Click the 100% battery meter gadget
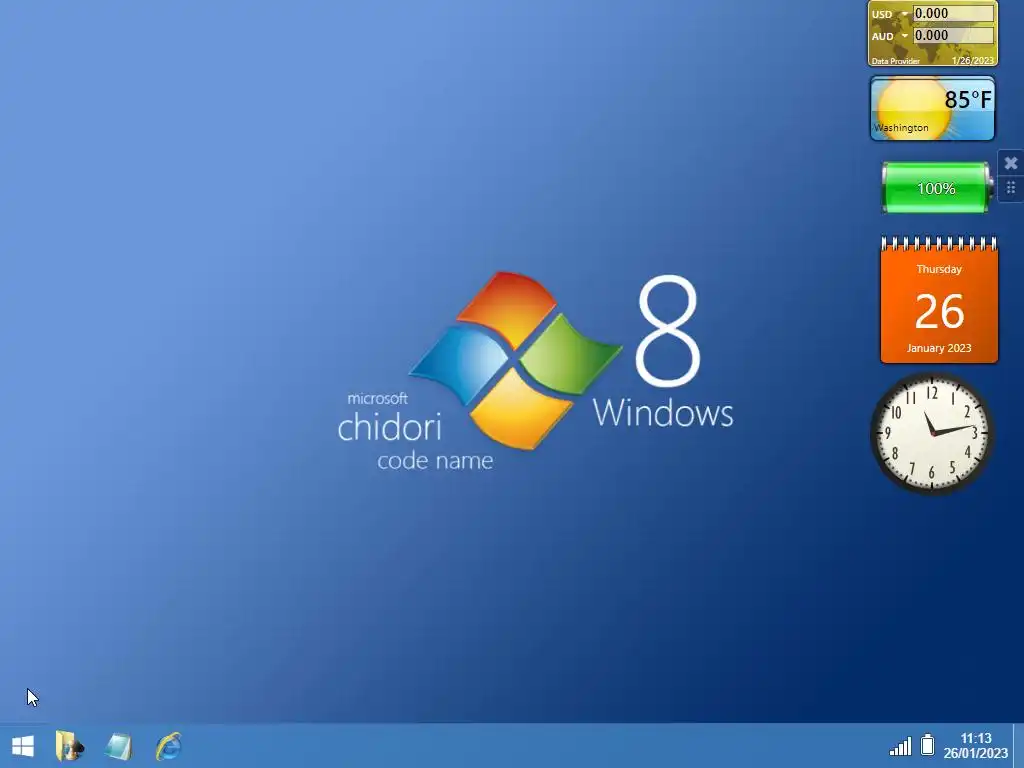The image size is (1024, 768). point(936,188)
